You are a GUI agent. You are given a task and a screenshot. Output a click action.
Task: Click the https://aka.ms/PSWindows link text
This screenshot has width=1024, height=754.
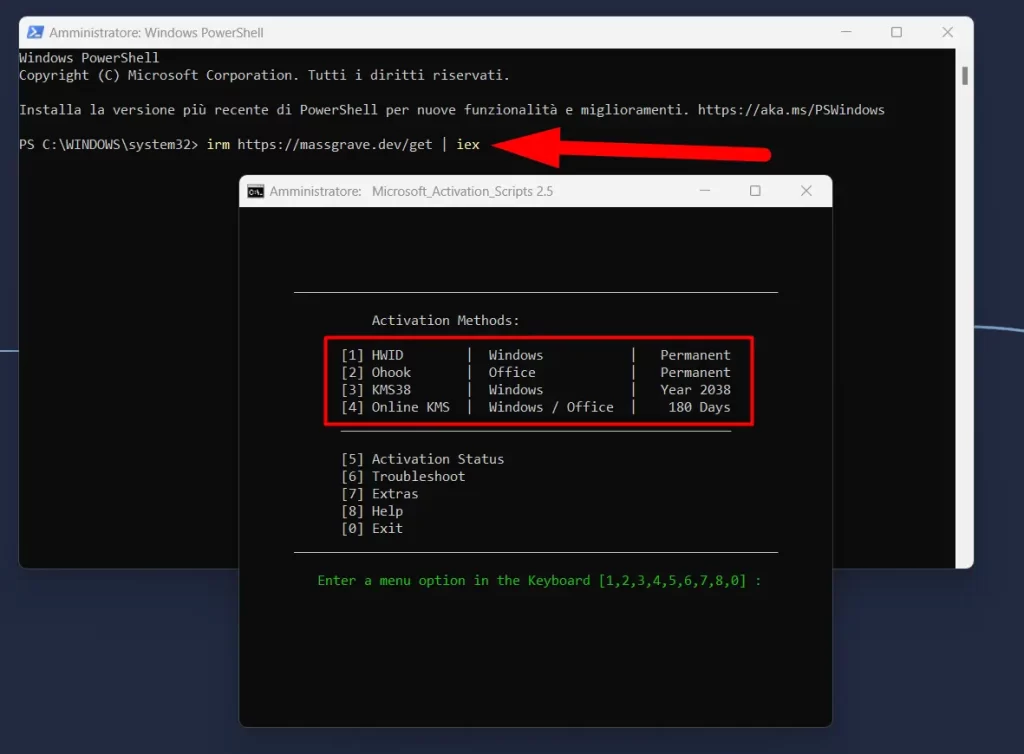[791, 110]
